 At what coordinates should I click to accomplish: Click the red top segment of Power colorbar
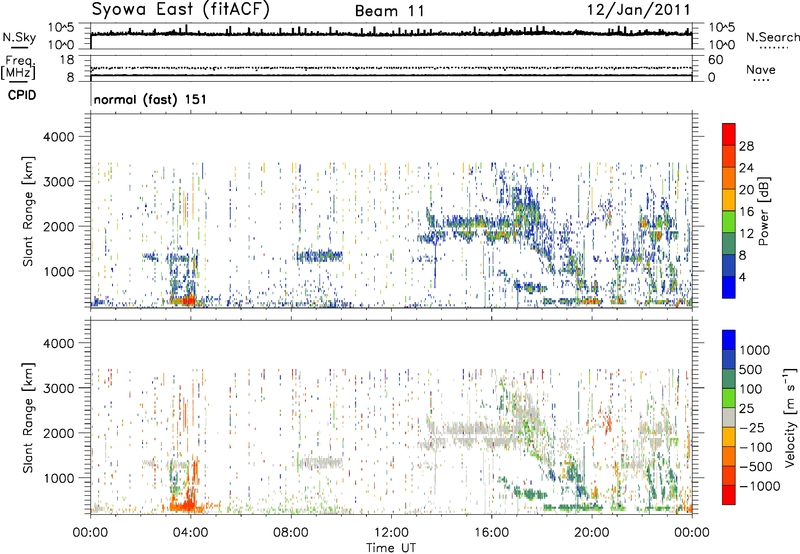tap(729, 134)
